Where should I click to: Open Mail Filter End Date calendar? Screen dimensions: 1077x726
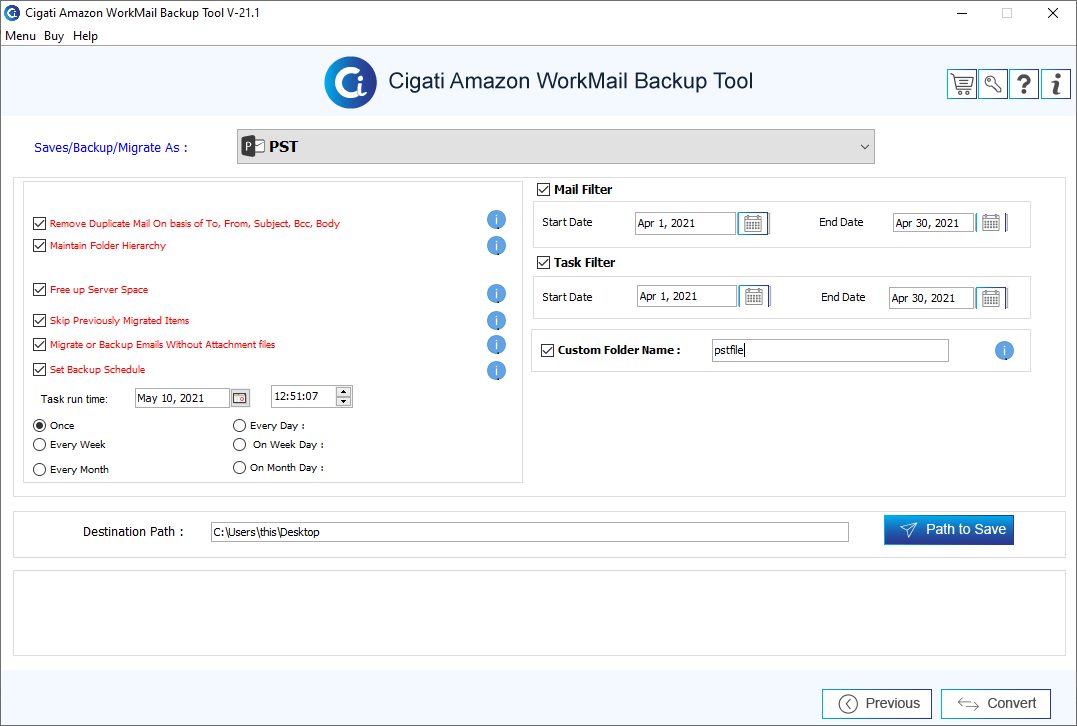pyautogui.click(x=990, y=223)
